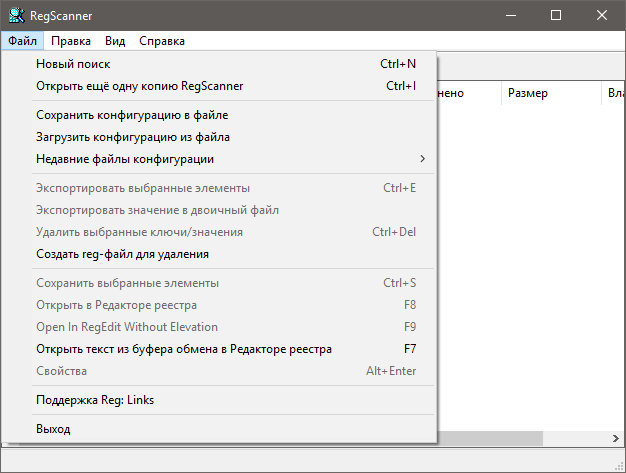
Task: Select Экспортировать значение в двоичный файл
Action: point(219,210)
